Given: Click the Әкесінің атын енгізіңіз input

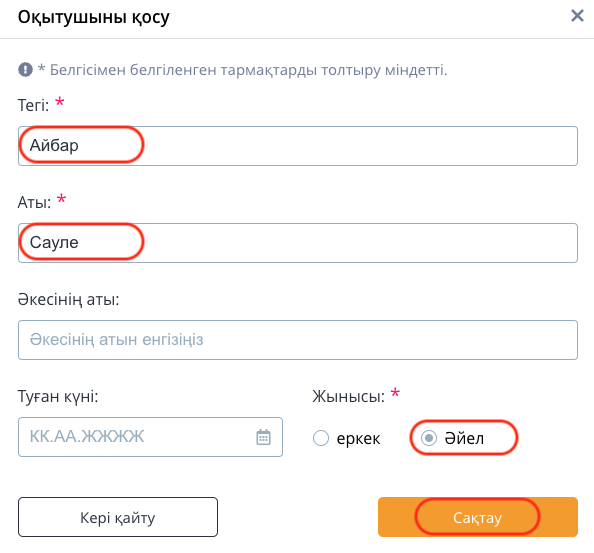Looking at the screenshot, I should click(x=298, y=340).
